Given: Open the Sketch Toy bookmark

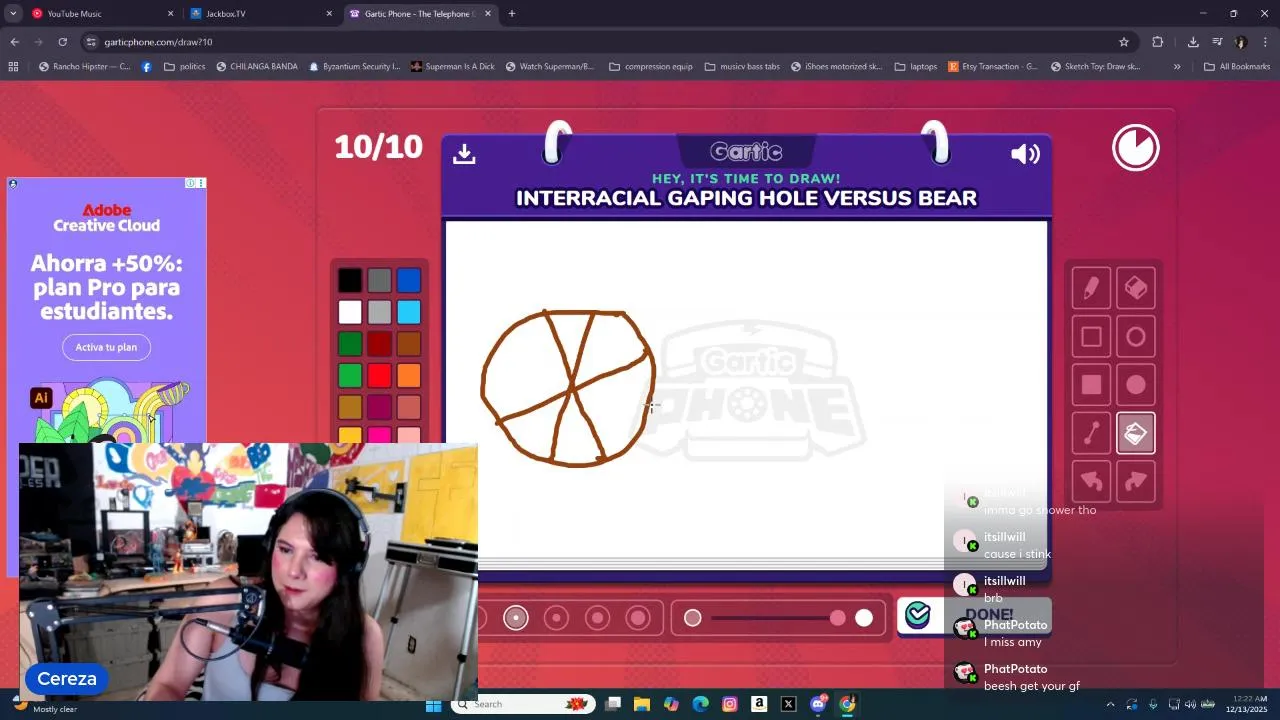Looking at the screenshot, I should 1095,67.
